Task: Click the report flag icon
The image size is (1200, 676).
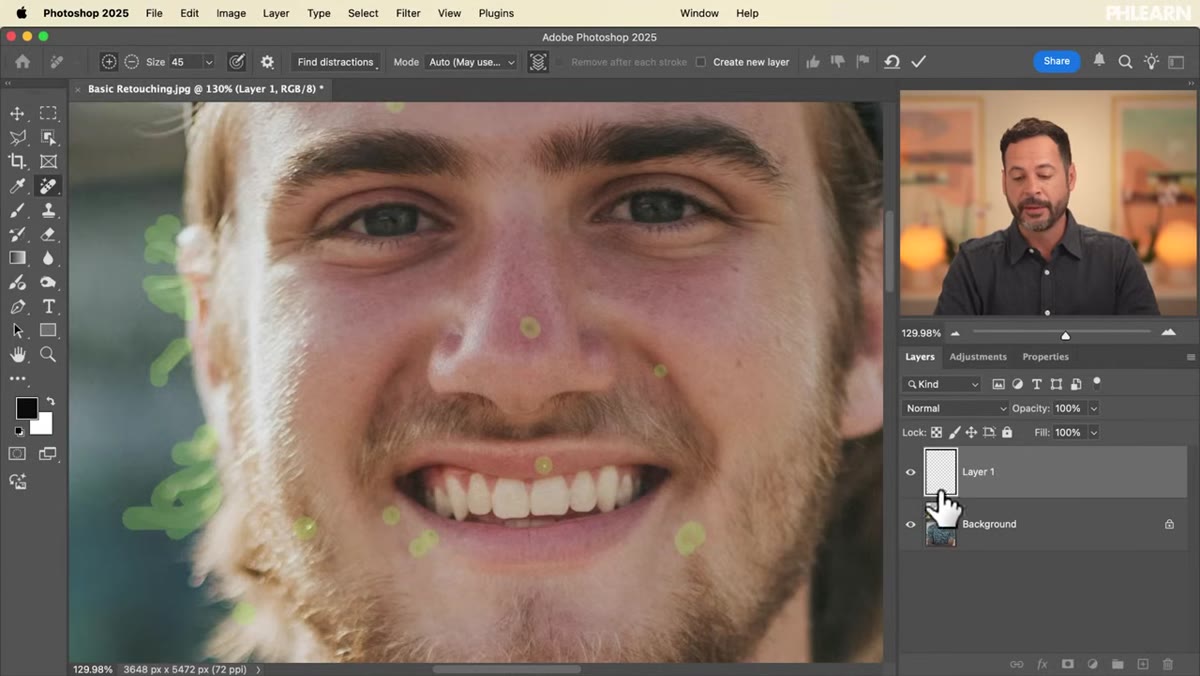Action: point(862,62)
